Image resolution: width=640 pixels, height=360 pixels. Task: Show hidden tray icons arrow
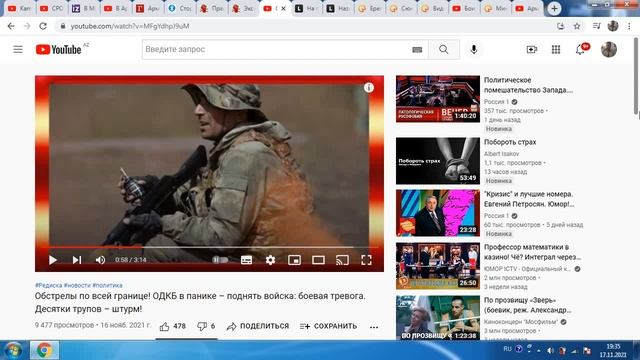pos(539,351)
